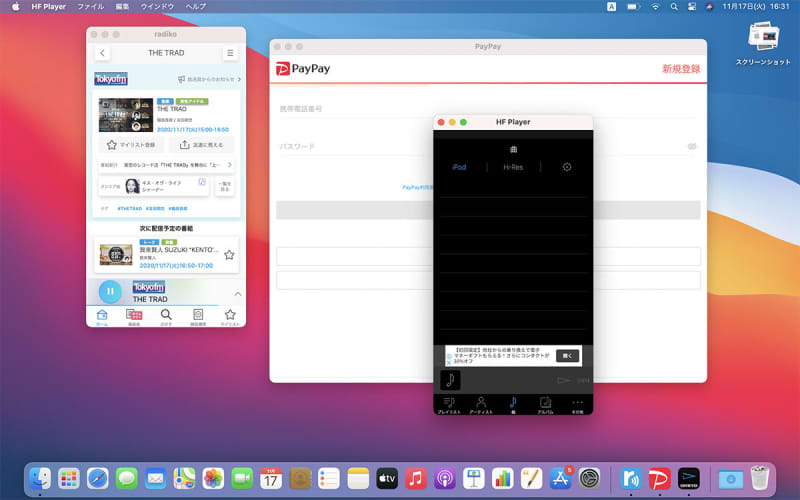The height and width of the screenshot is (500, 800).
Task: Open HF Player Songs tab
Action: point(513,405)
